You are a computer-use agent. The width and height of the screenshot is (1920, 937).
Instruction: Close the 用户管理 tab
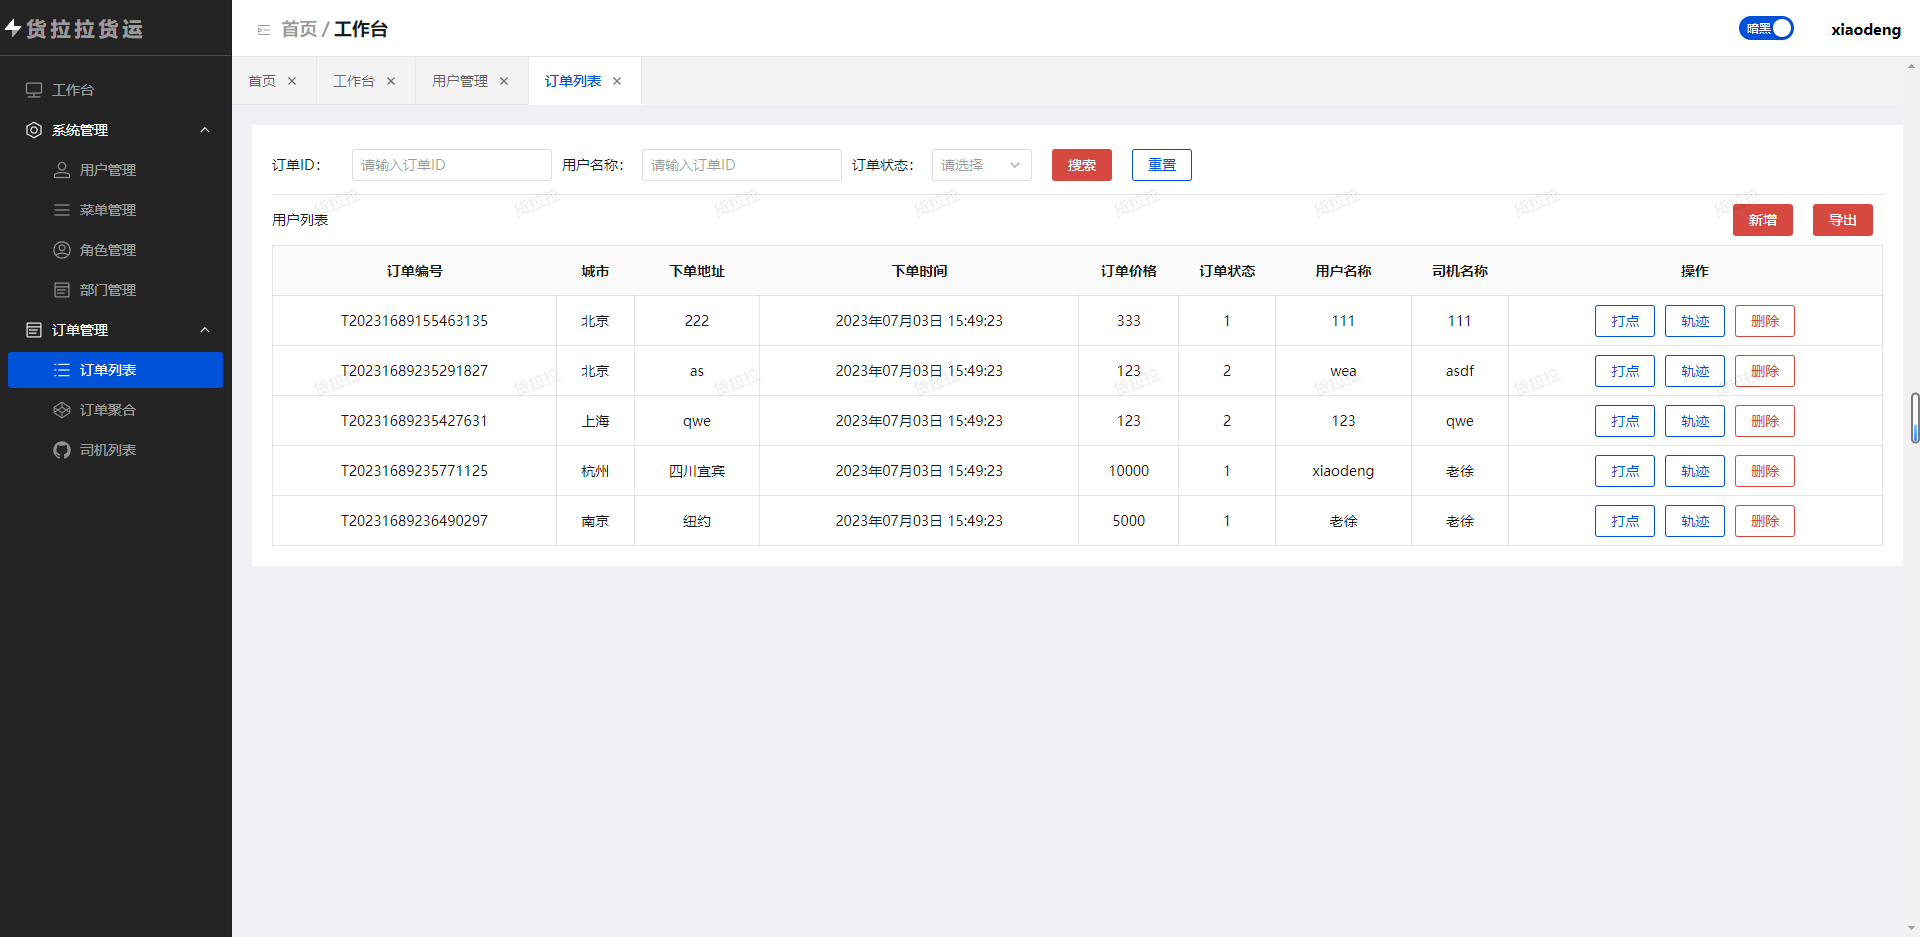[504, 81]
